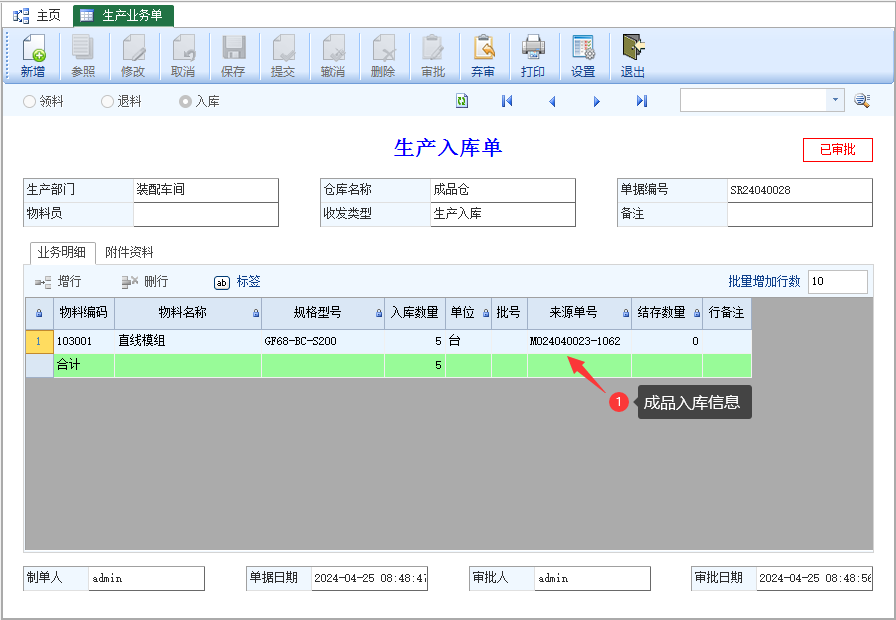Click the 审批人 field admin
The image size is (896, 620).
point(592,578)
